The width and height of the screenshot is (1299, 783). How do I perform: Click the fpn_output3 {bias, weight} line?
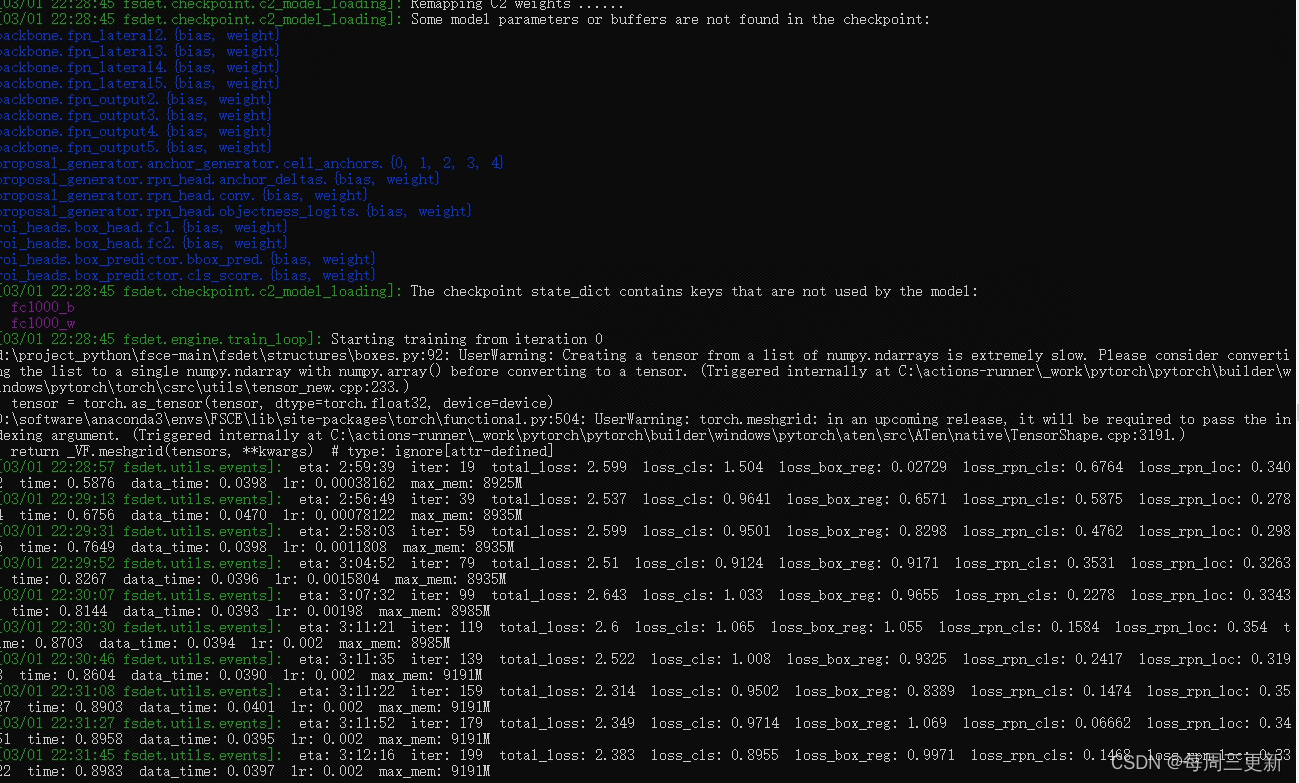point(135,115)
